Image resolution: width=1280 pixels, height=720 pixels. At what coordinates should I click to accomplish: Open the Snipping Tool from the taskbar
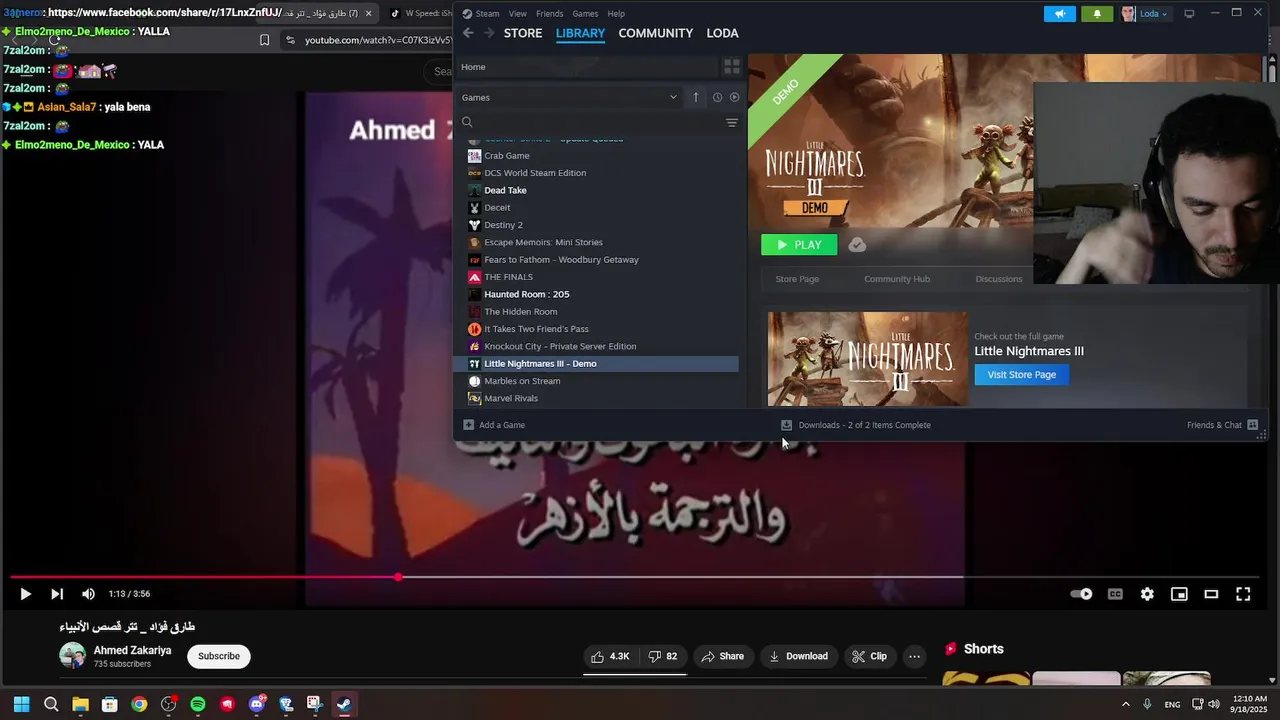point(314,704)
